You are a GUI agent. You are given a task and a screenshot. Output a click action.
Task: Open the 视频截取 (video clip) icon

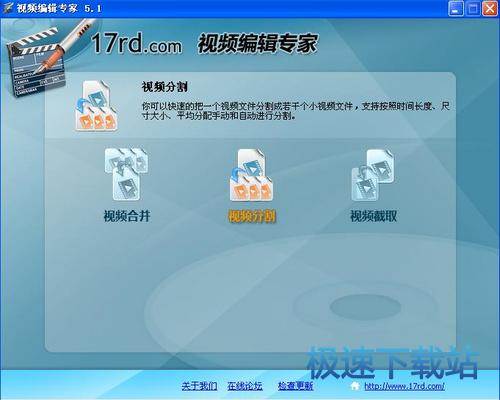click(373, 175)
